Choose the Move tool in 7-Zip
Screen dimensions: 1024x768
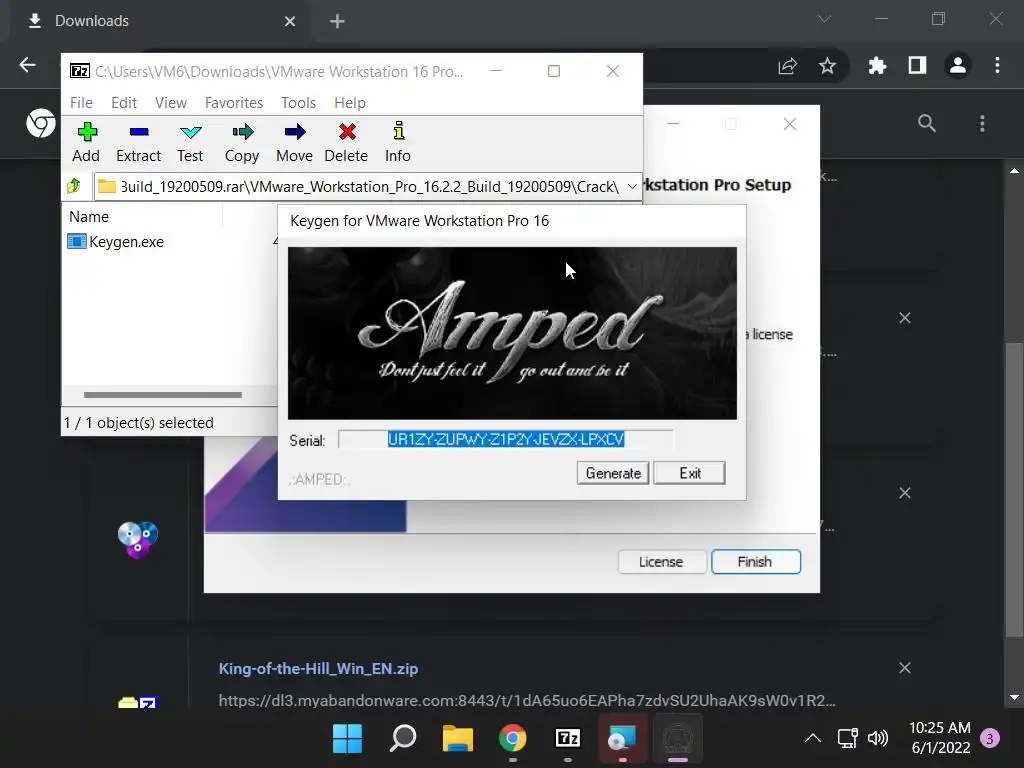pyautogui.click(x=295, y=142)
